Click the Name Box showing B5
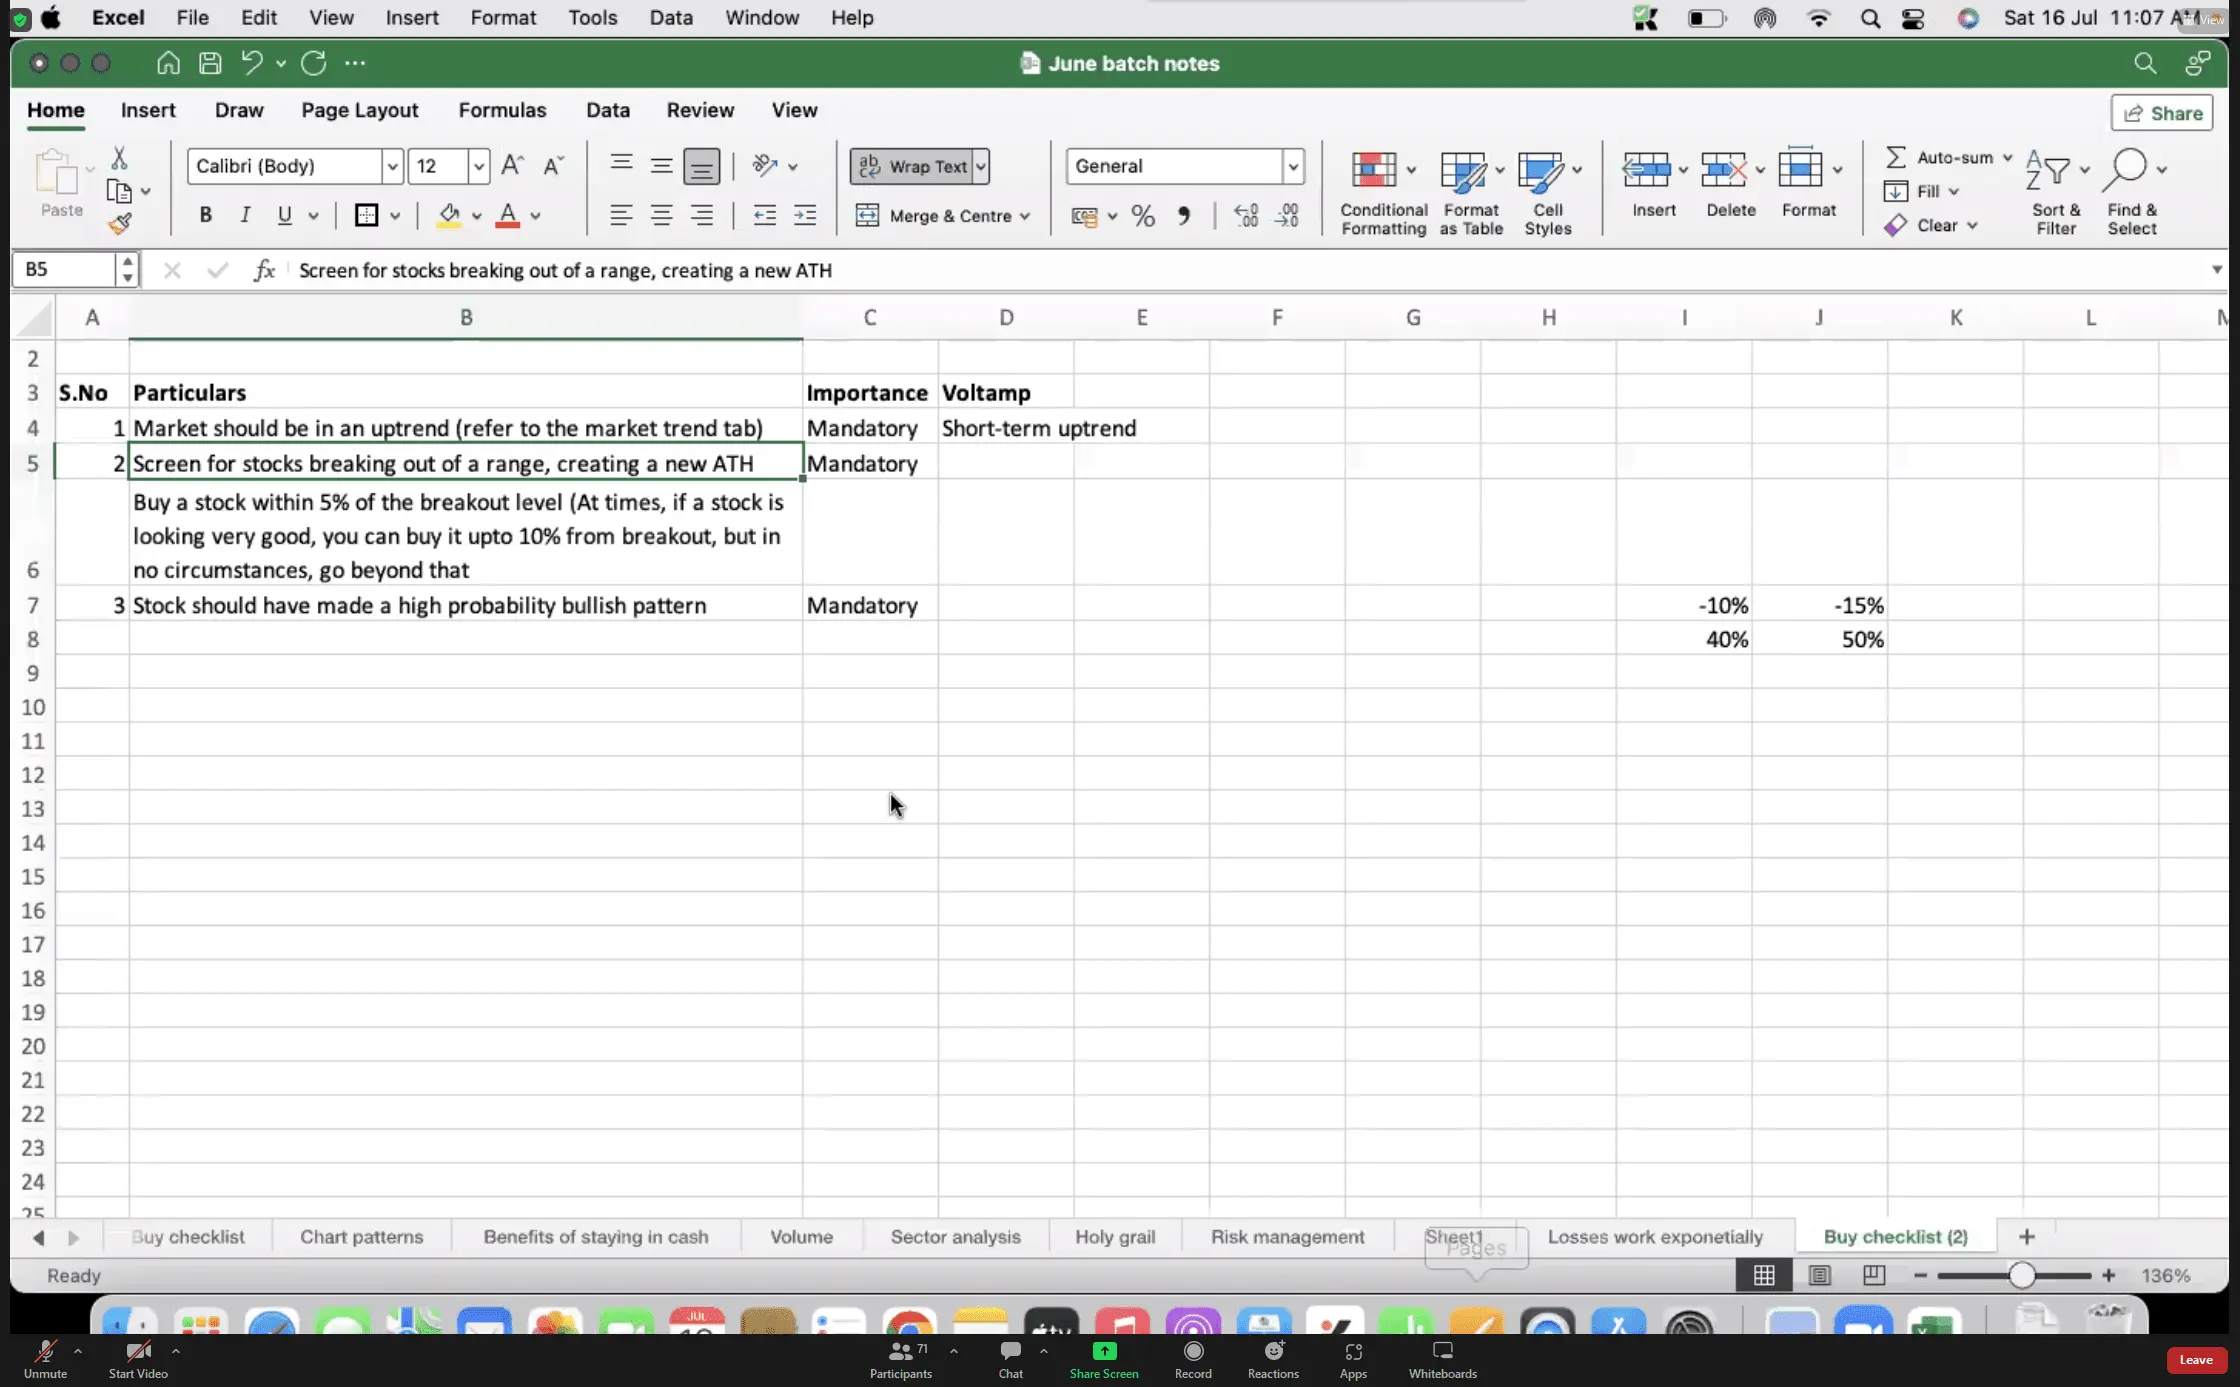 point(65,270)
